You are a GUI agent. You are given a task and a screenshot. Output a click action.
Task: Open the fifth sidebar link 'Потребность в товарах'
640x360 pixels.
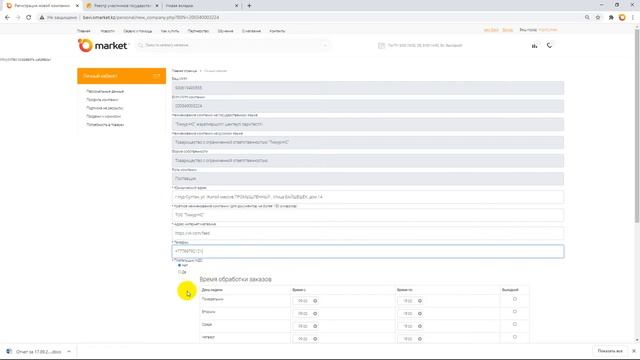point(105,125)
